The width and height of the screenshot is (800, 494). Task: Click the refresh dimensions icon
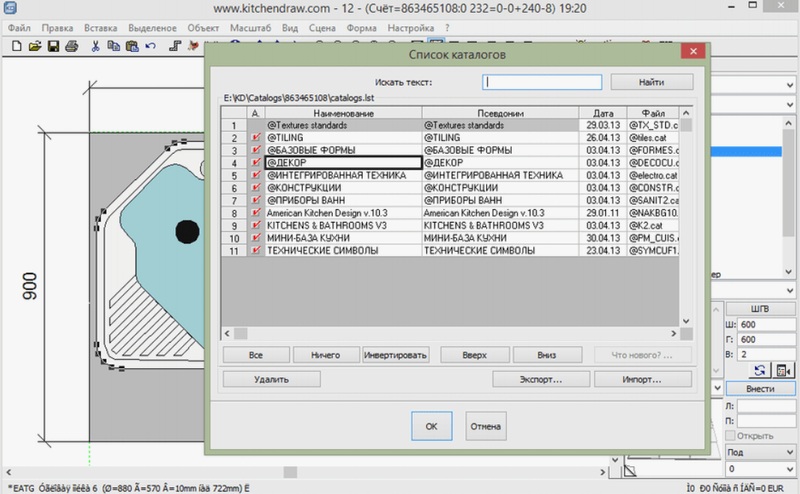click(759, 370)
